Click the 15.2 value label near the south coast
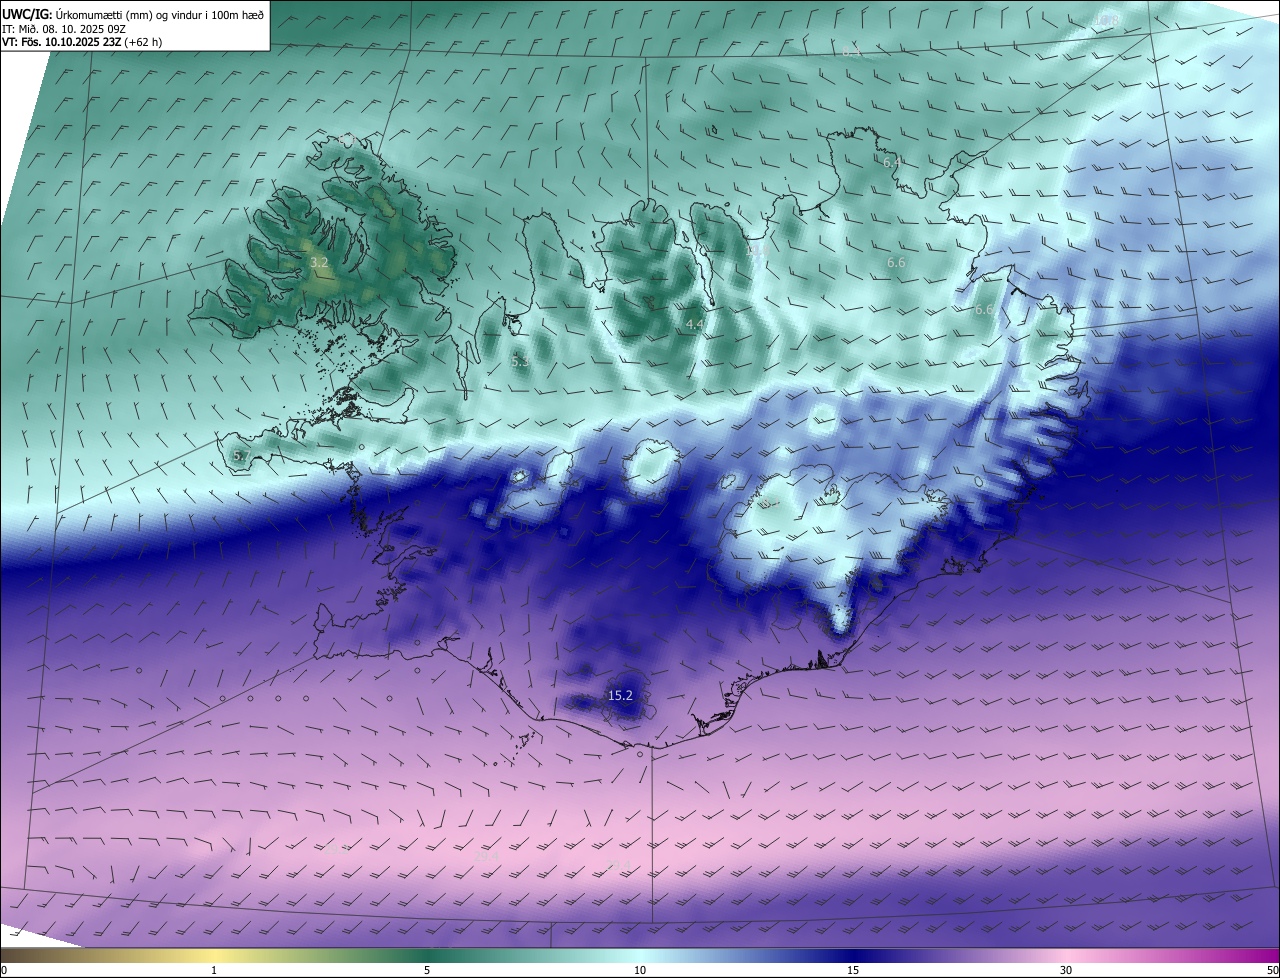Screen dimensions: 1280x978 (620, 695)
